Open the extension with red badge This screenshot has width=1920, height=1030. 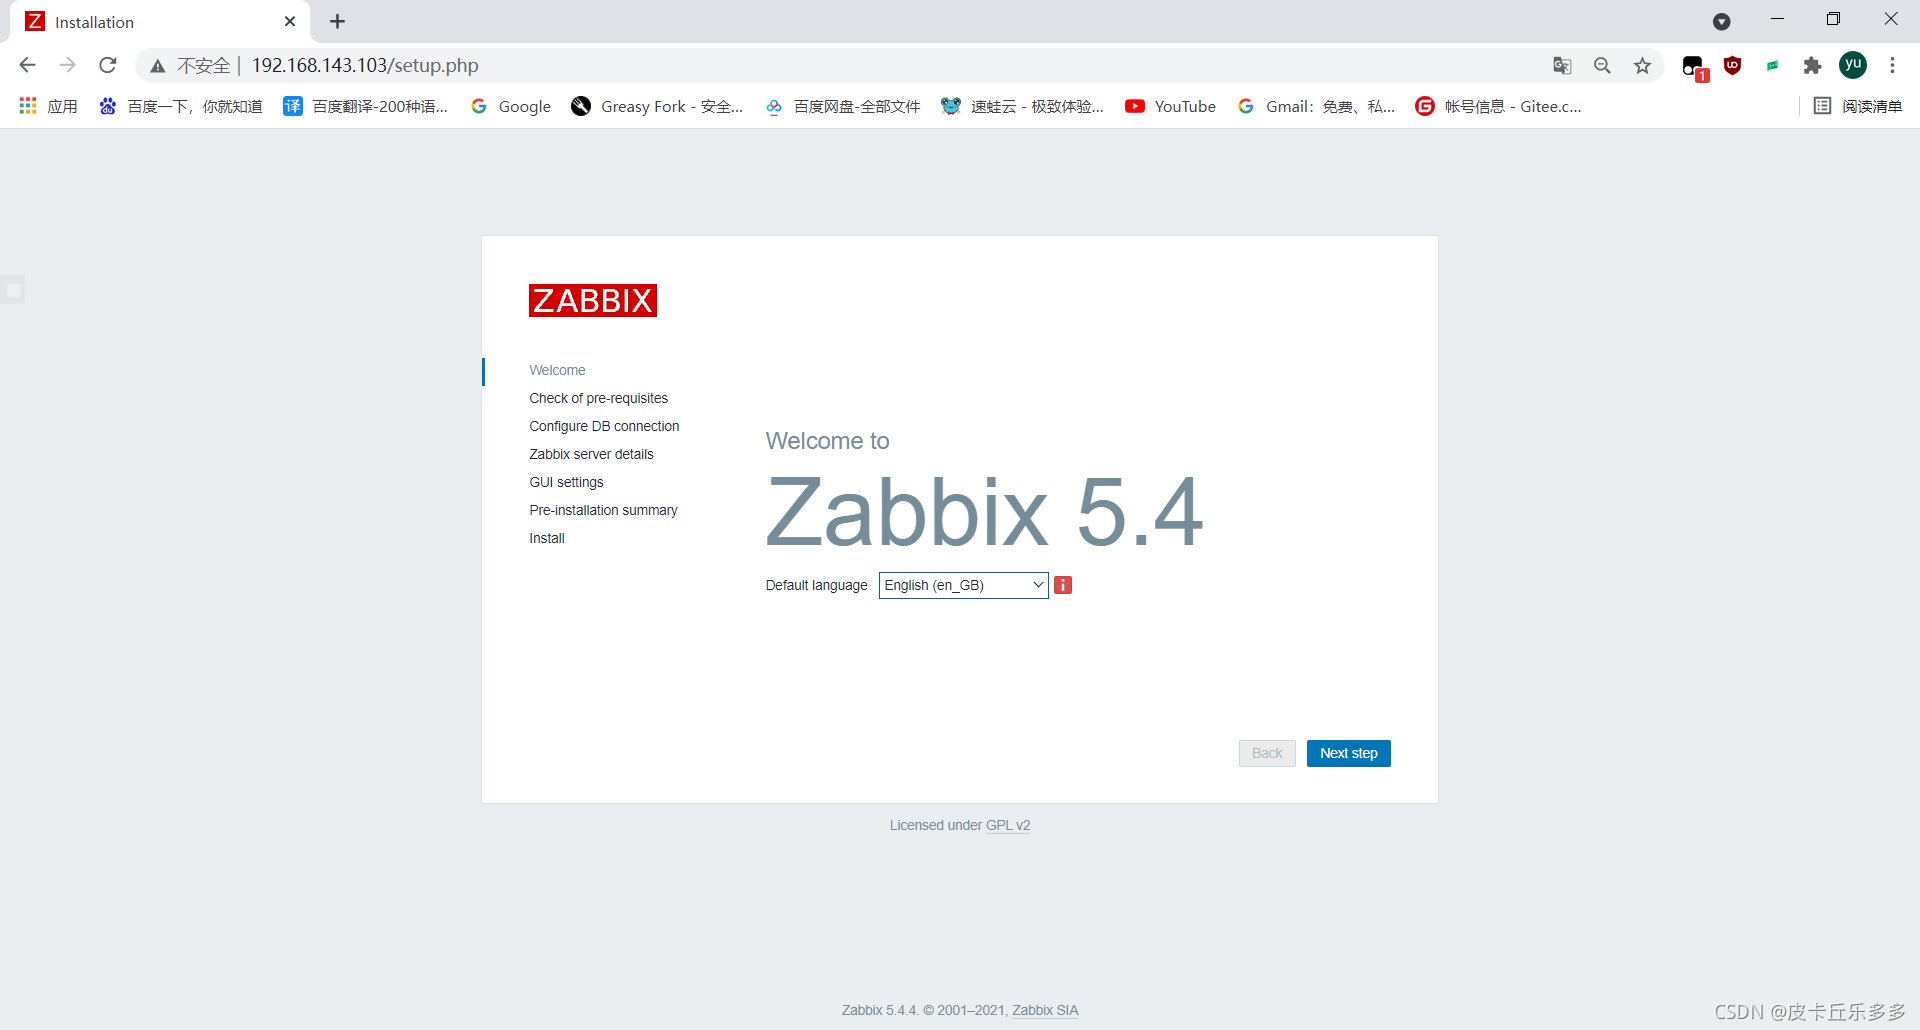pyautogui.click(x=1694, y=67)
